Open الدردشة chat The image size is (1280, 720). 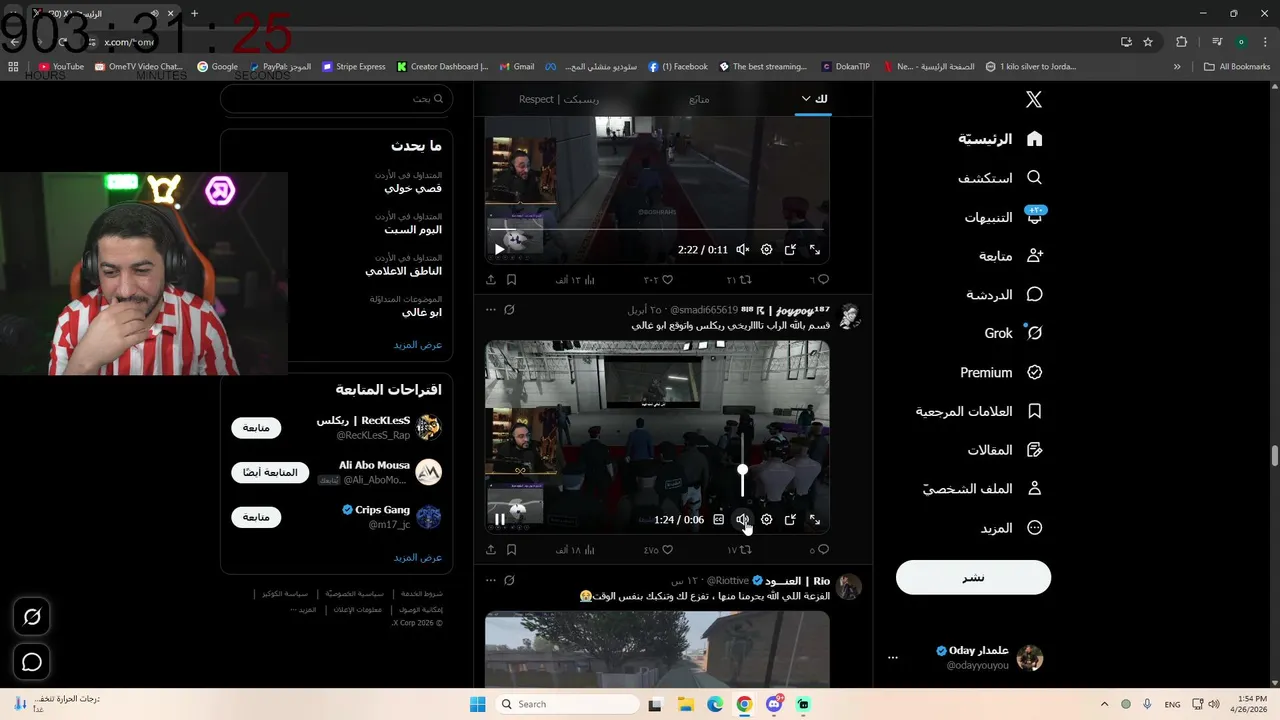click(x=1004, y=295)
